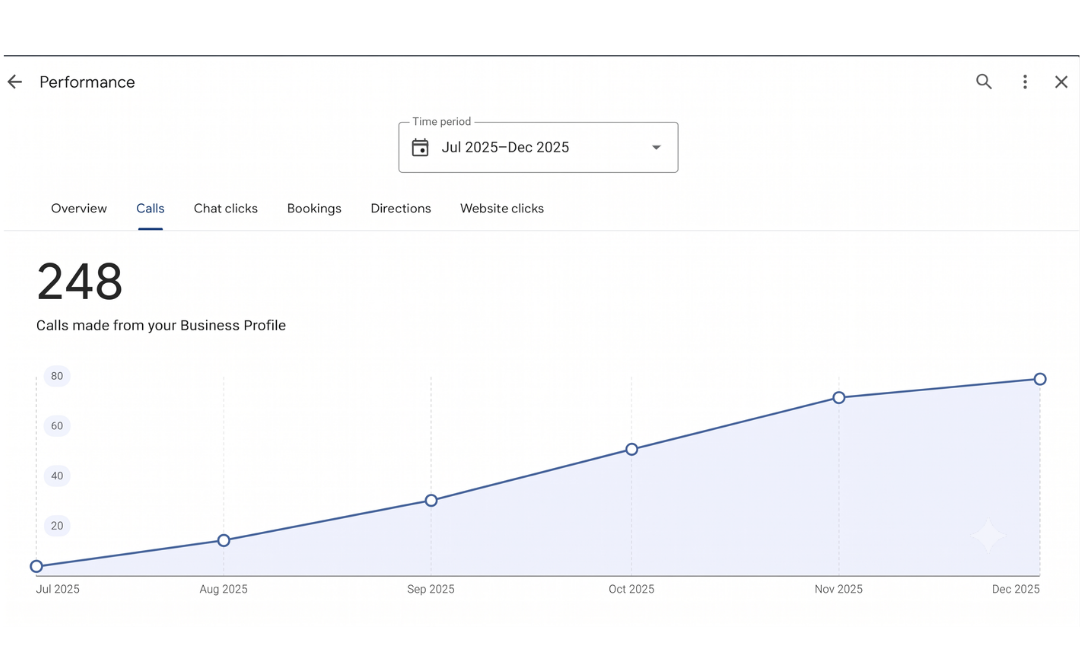Viewport: 1080px width, 668px height.
Task: Select the Oct 2025 chart data point
Action: tap(631, 450)
